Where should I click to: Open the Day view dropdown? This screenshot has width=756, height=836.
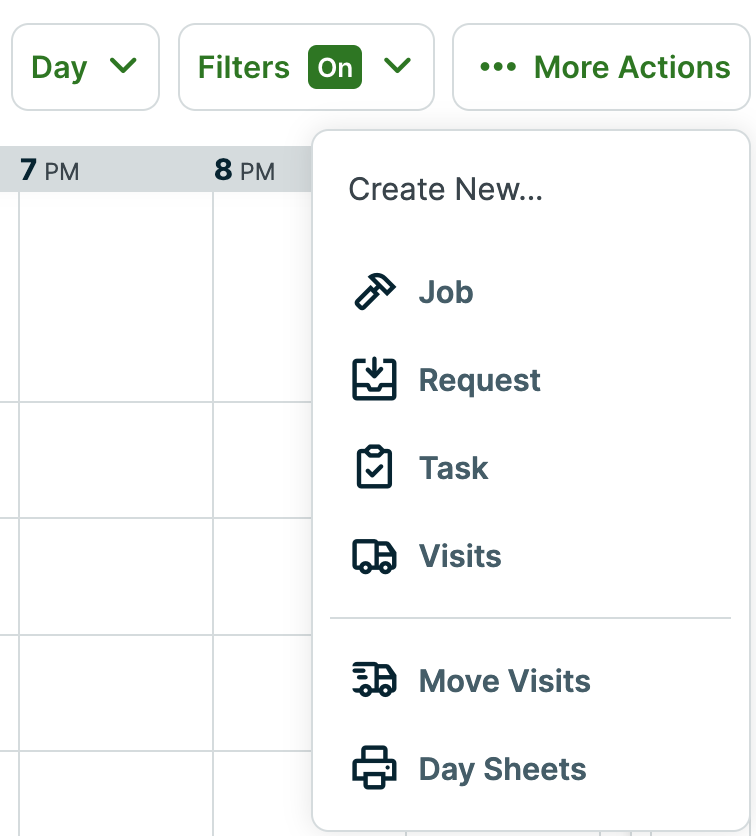click(85, 67)
